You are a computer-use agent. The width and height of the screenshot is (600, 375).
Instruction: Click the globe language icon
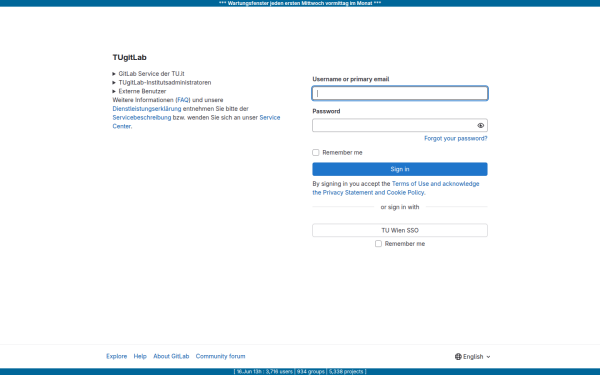point(458,357)
